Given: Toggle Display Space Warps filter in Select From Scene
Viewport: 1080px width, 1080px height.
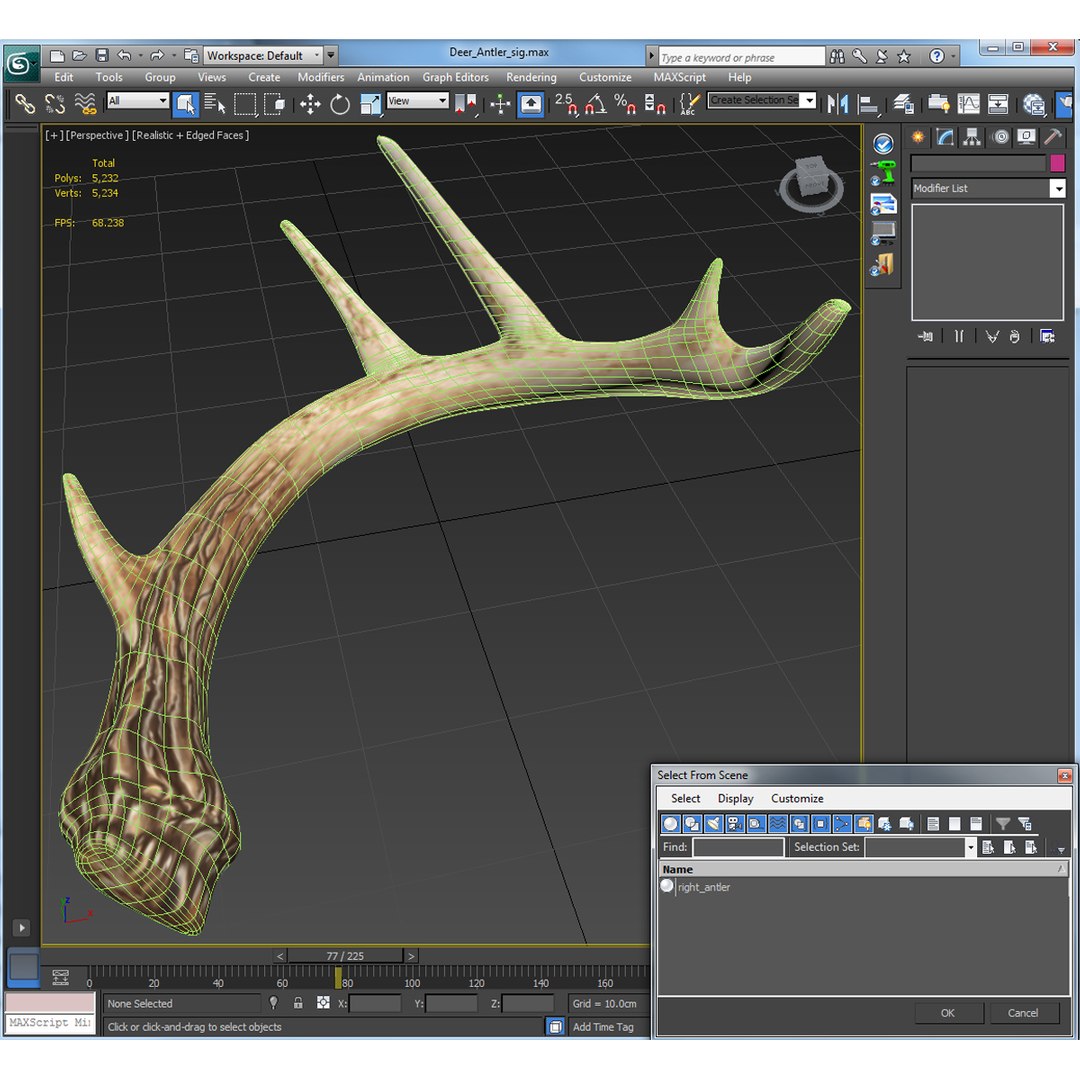Looking at the screenshot, I should [778, 823].
